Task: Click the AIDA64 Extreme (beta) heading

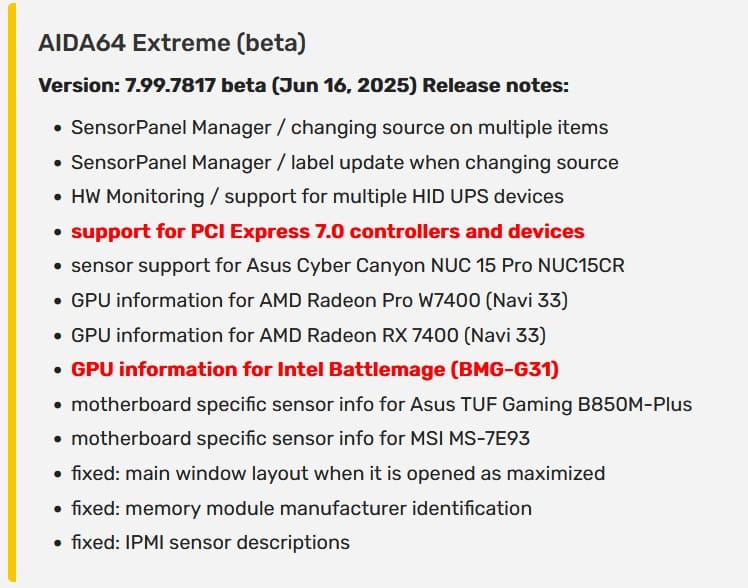Action: pyautogui.click(x=172, y=43)
